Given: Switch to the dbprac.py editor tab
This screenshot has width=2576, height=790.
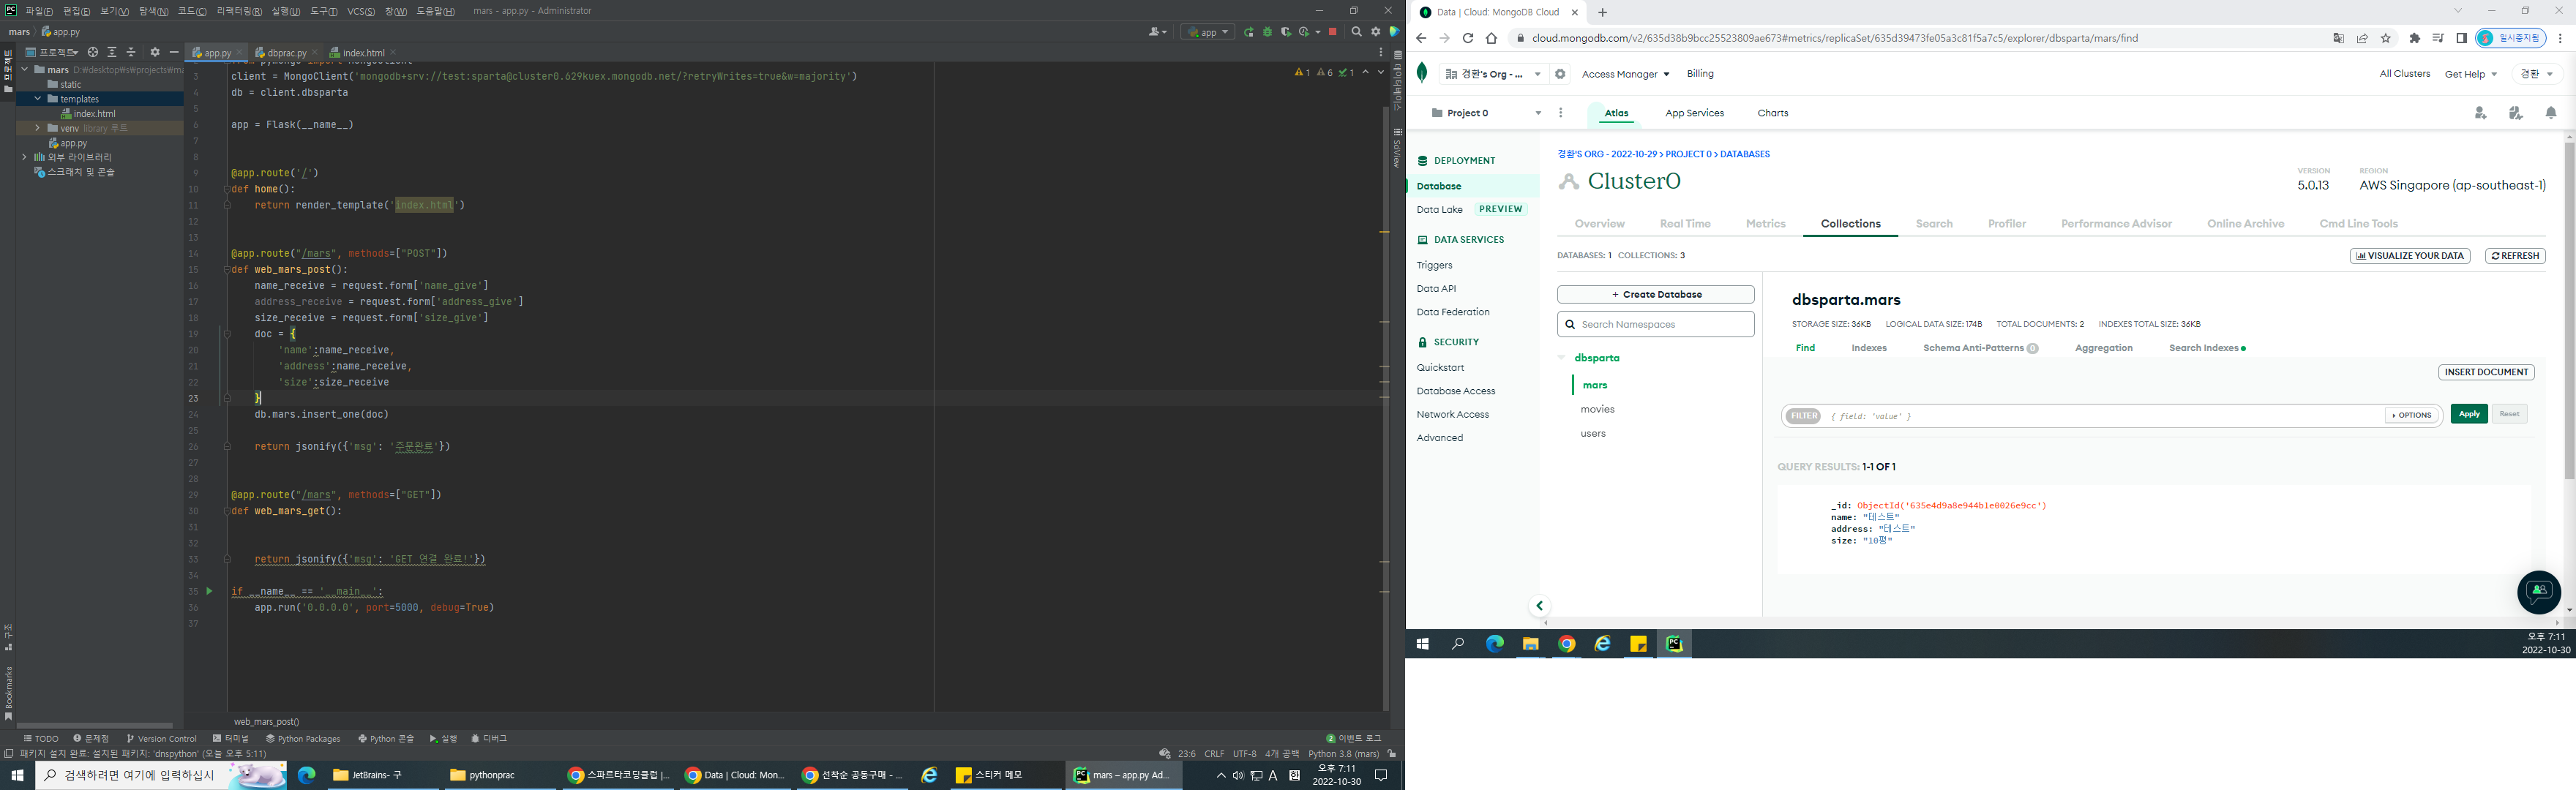Looking at the screenshot, I should click(x=287, y=53).
